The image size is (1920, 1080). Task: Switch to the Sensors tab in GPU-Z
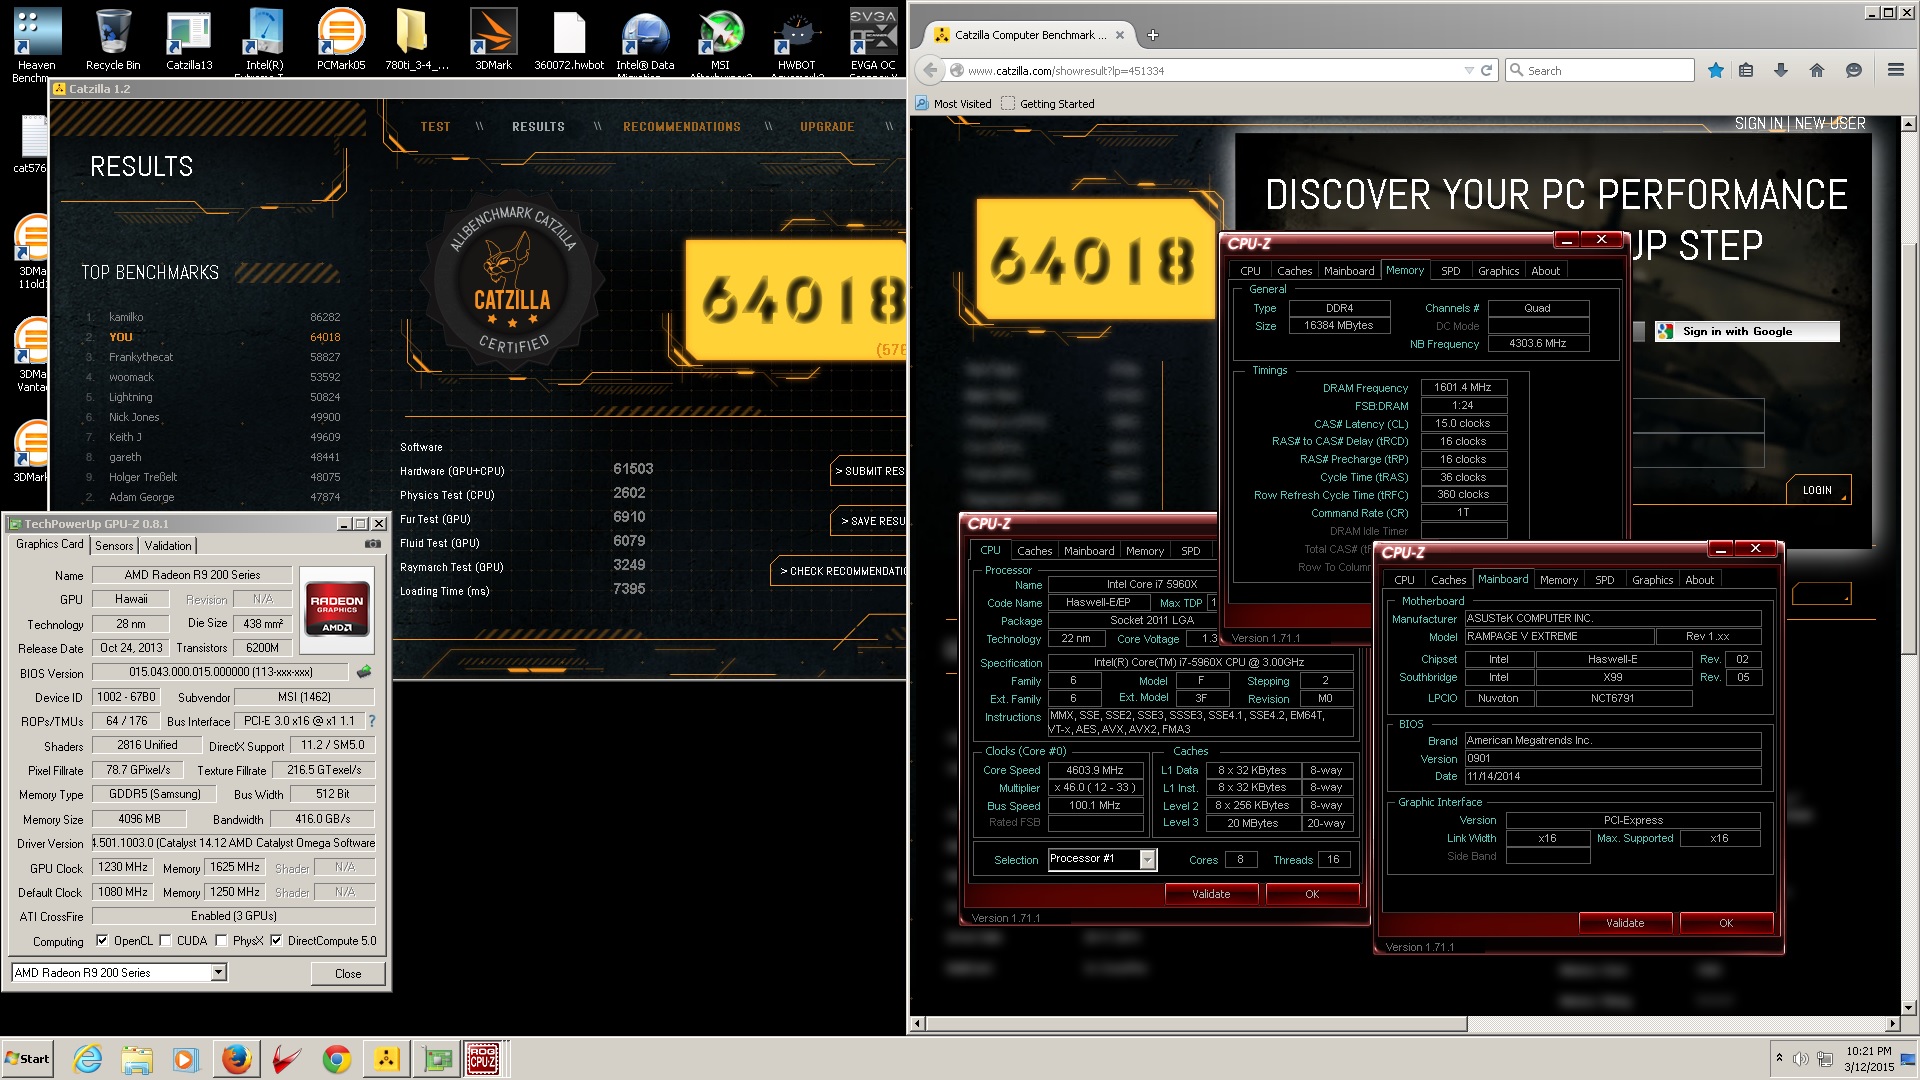point(114,545)
